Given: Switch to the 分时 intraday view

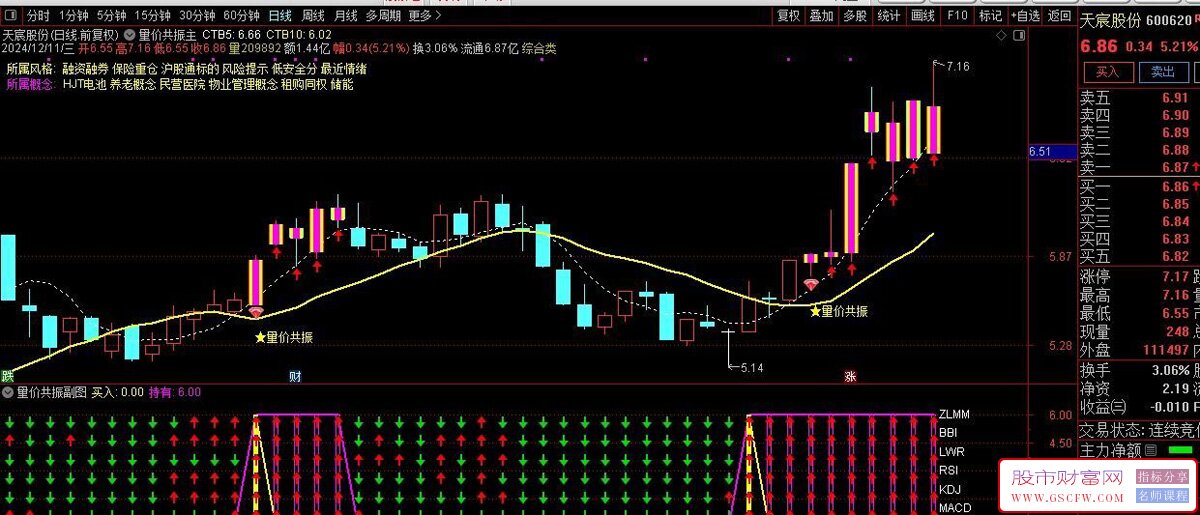Looking at the screenshot, I should tap(37, 16).
